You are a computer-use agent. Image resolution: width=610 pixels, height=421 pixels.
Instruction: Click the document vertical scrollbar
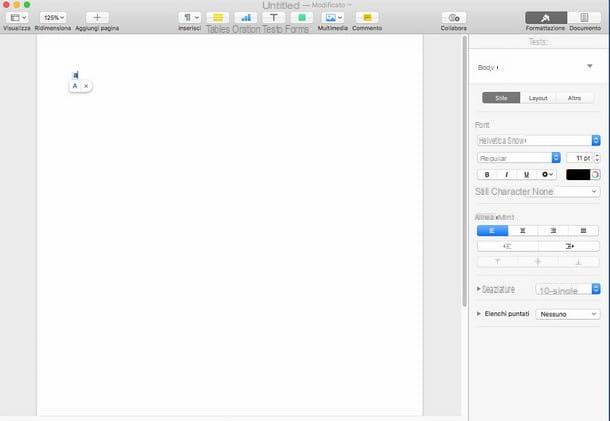point(465,171)
